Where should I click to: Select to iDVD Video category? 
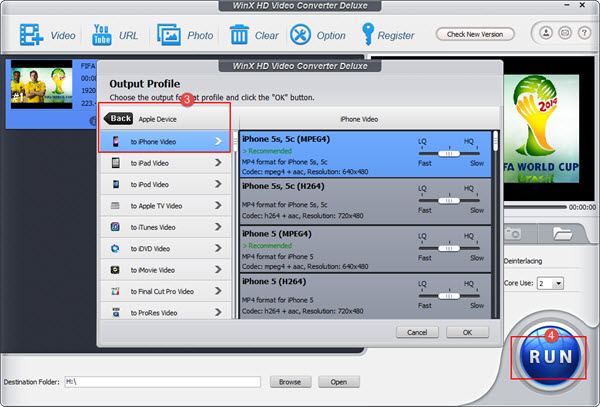point(166,249)
